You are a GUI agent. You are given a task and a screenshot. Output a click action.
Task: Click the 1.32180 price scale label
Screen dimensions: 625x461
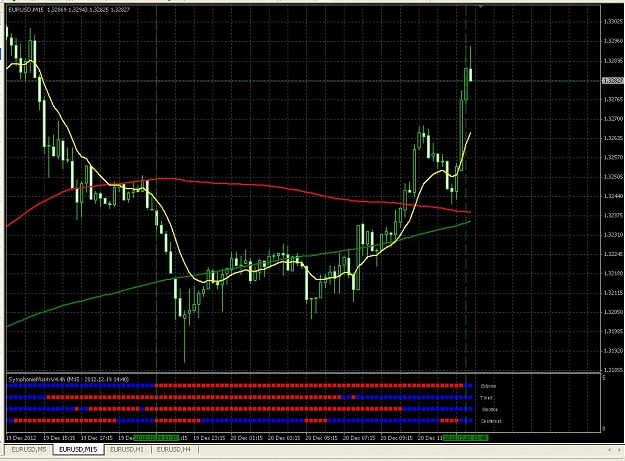[613, 274]
